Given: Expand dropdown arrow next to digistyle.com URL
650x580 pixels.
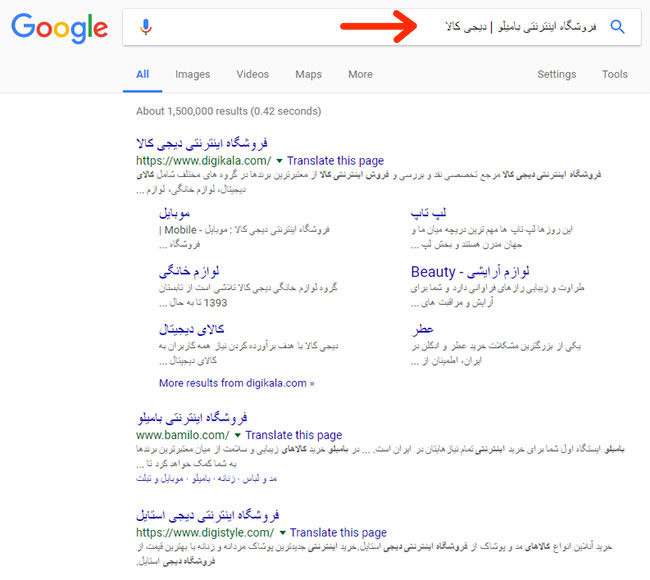Looking at the screenshot, I should (x=283, y=533).
